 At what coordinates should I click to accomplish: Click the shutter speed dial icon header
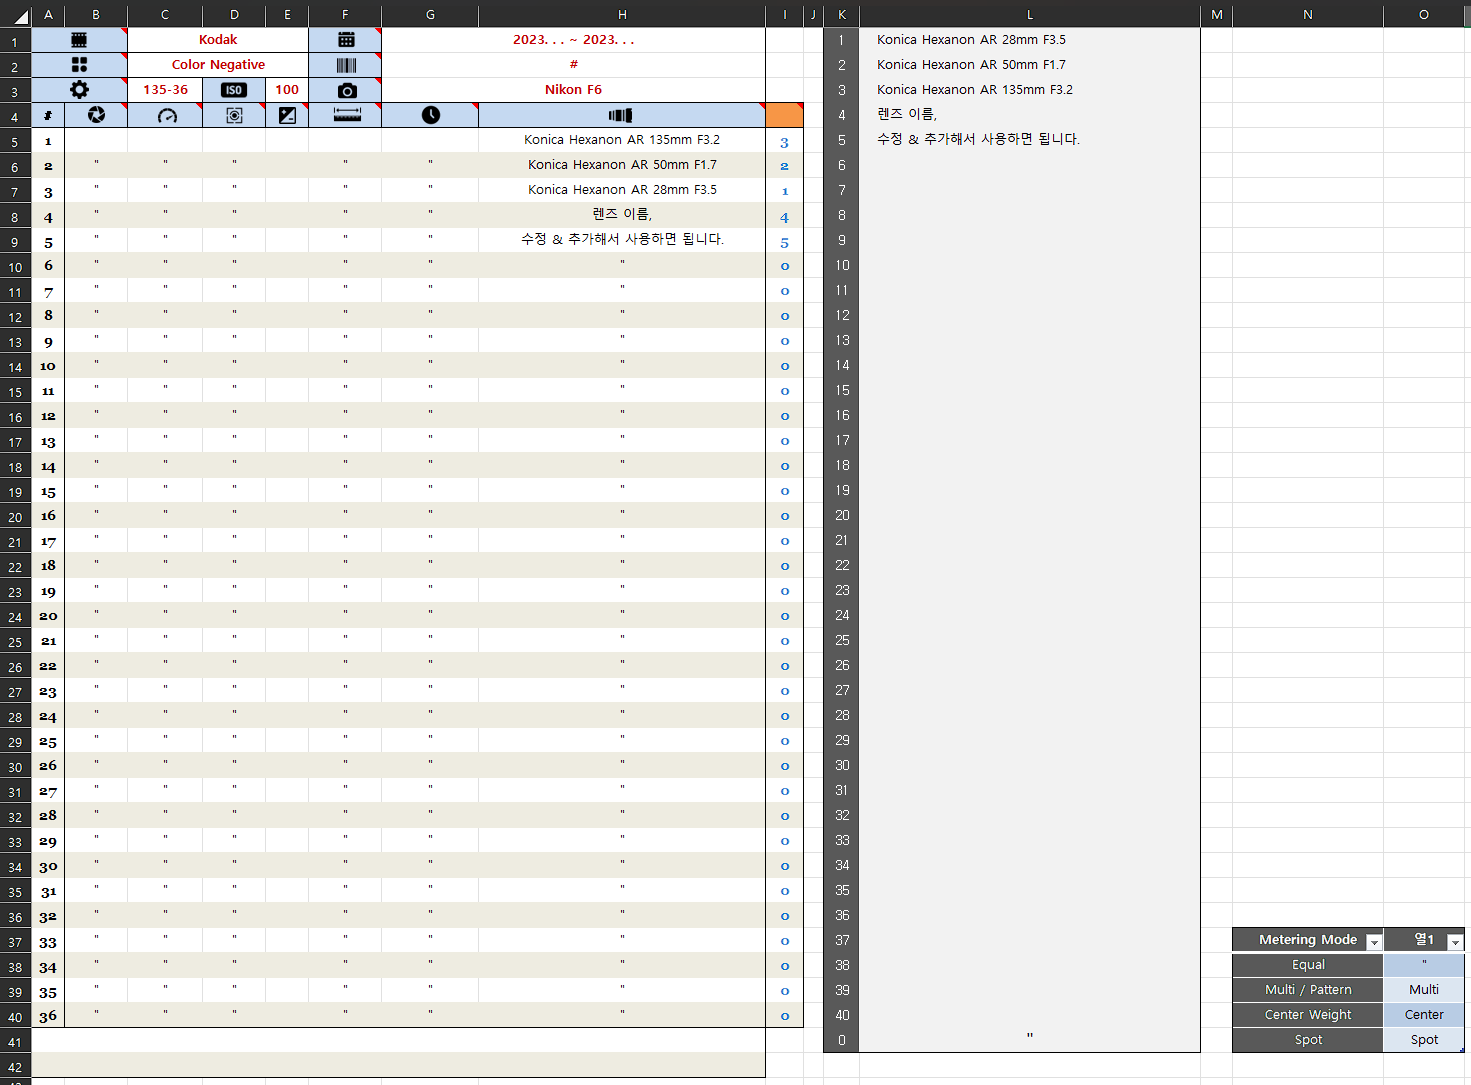pyautogui.click(x=166, y=115)
